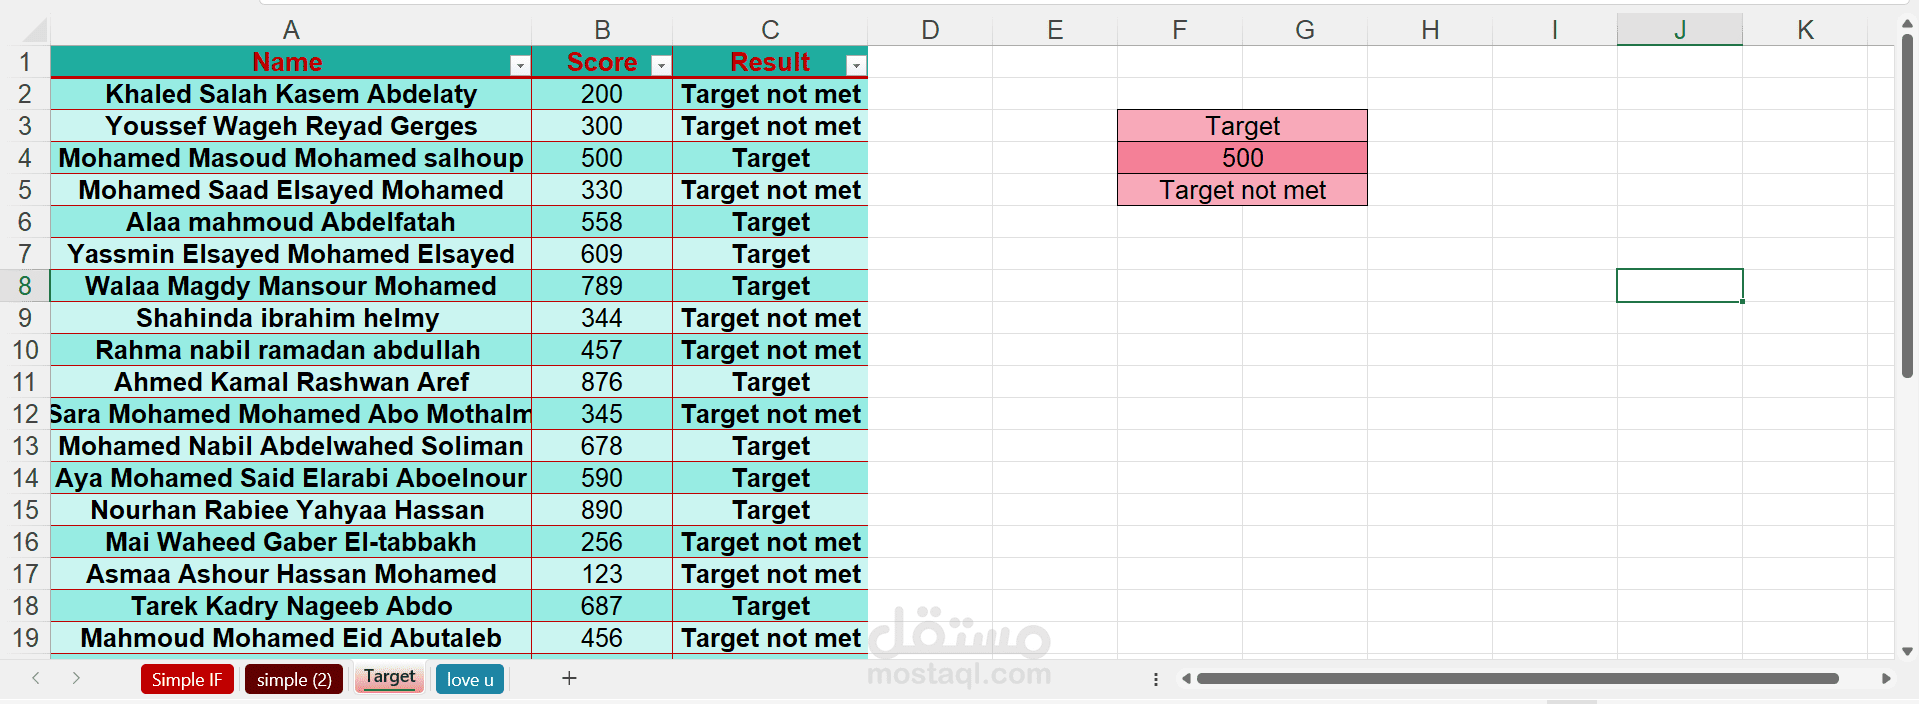Click horizontal scrollbar left arrow
This screenshot has width=1919, height=704.
pyautogui.click(x=1186, y=678)
